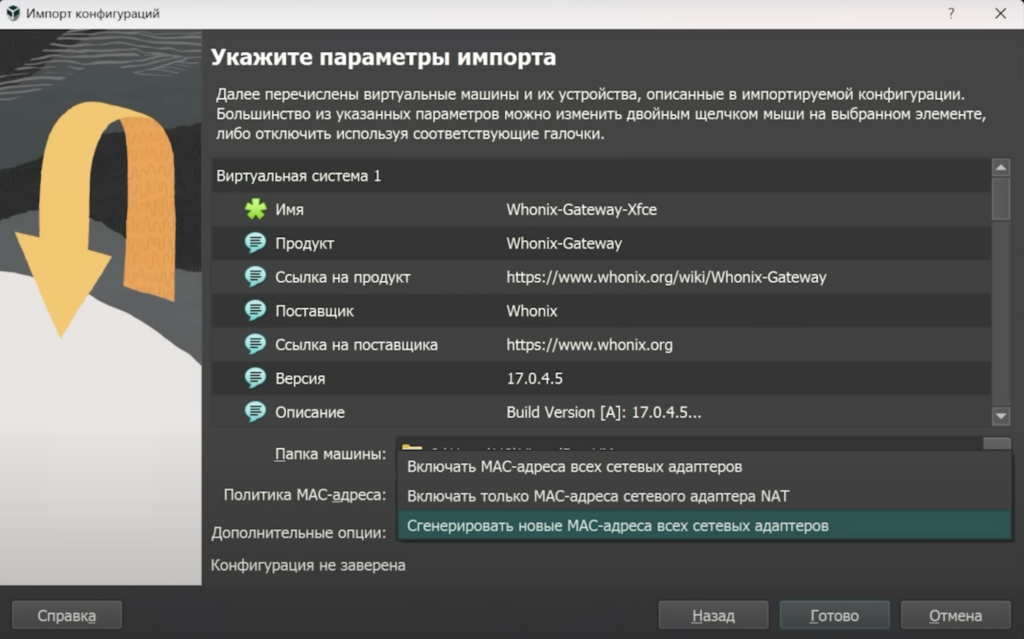
Task: Confirm import with the Готово button
Action: coord(834,615)
